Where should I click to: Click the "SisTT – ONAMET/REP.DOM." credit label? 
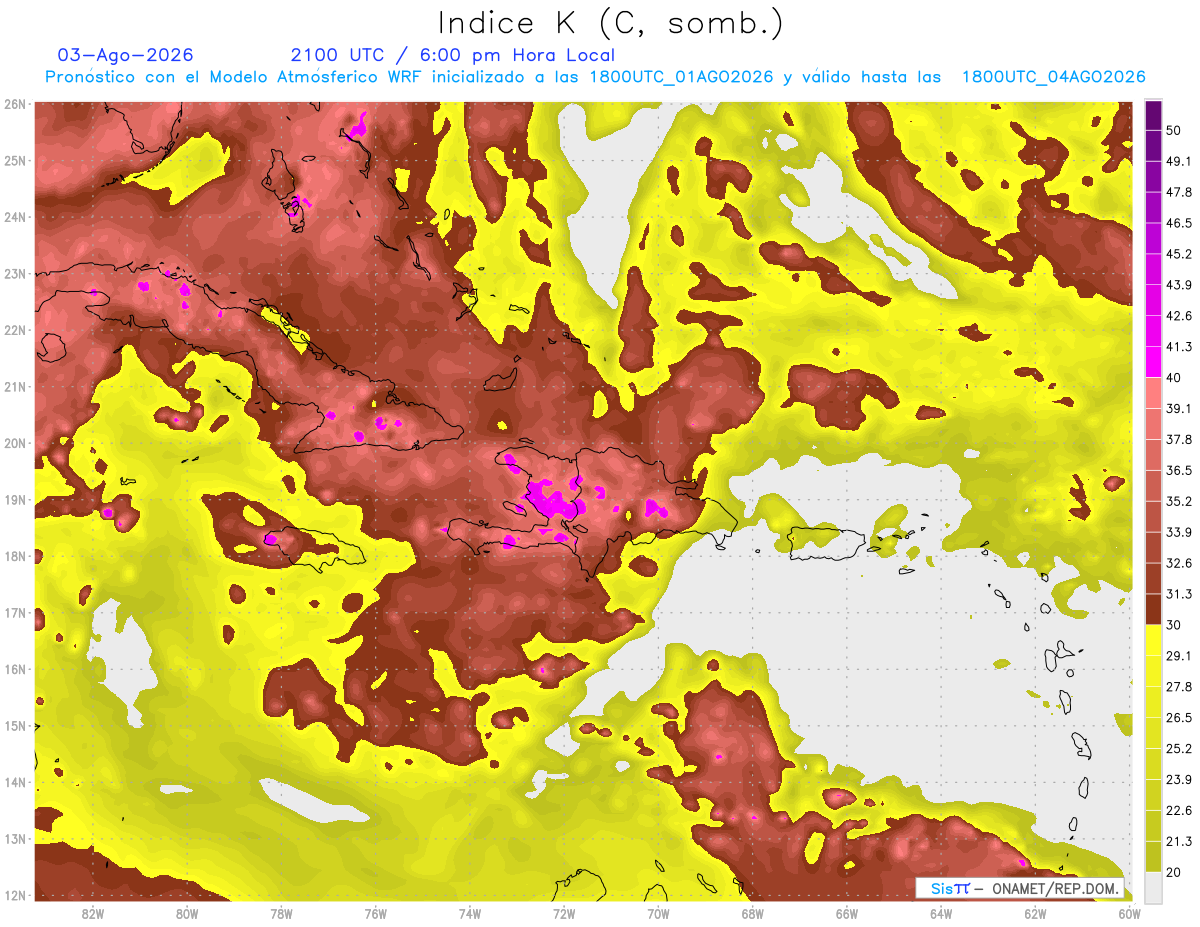[1019, 888]
